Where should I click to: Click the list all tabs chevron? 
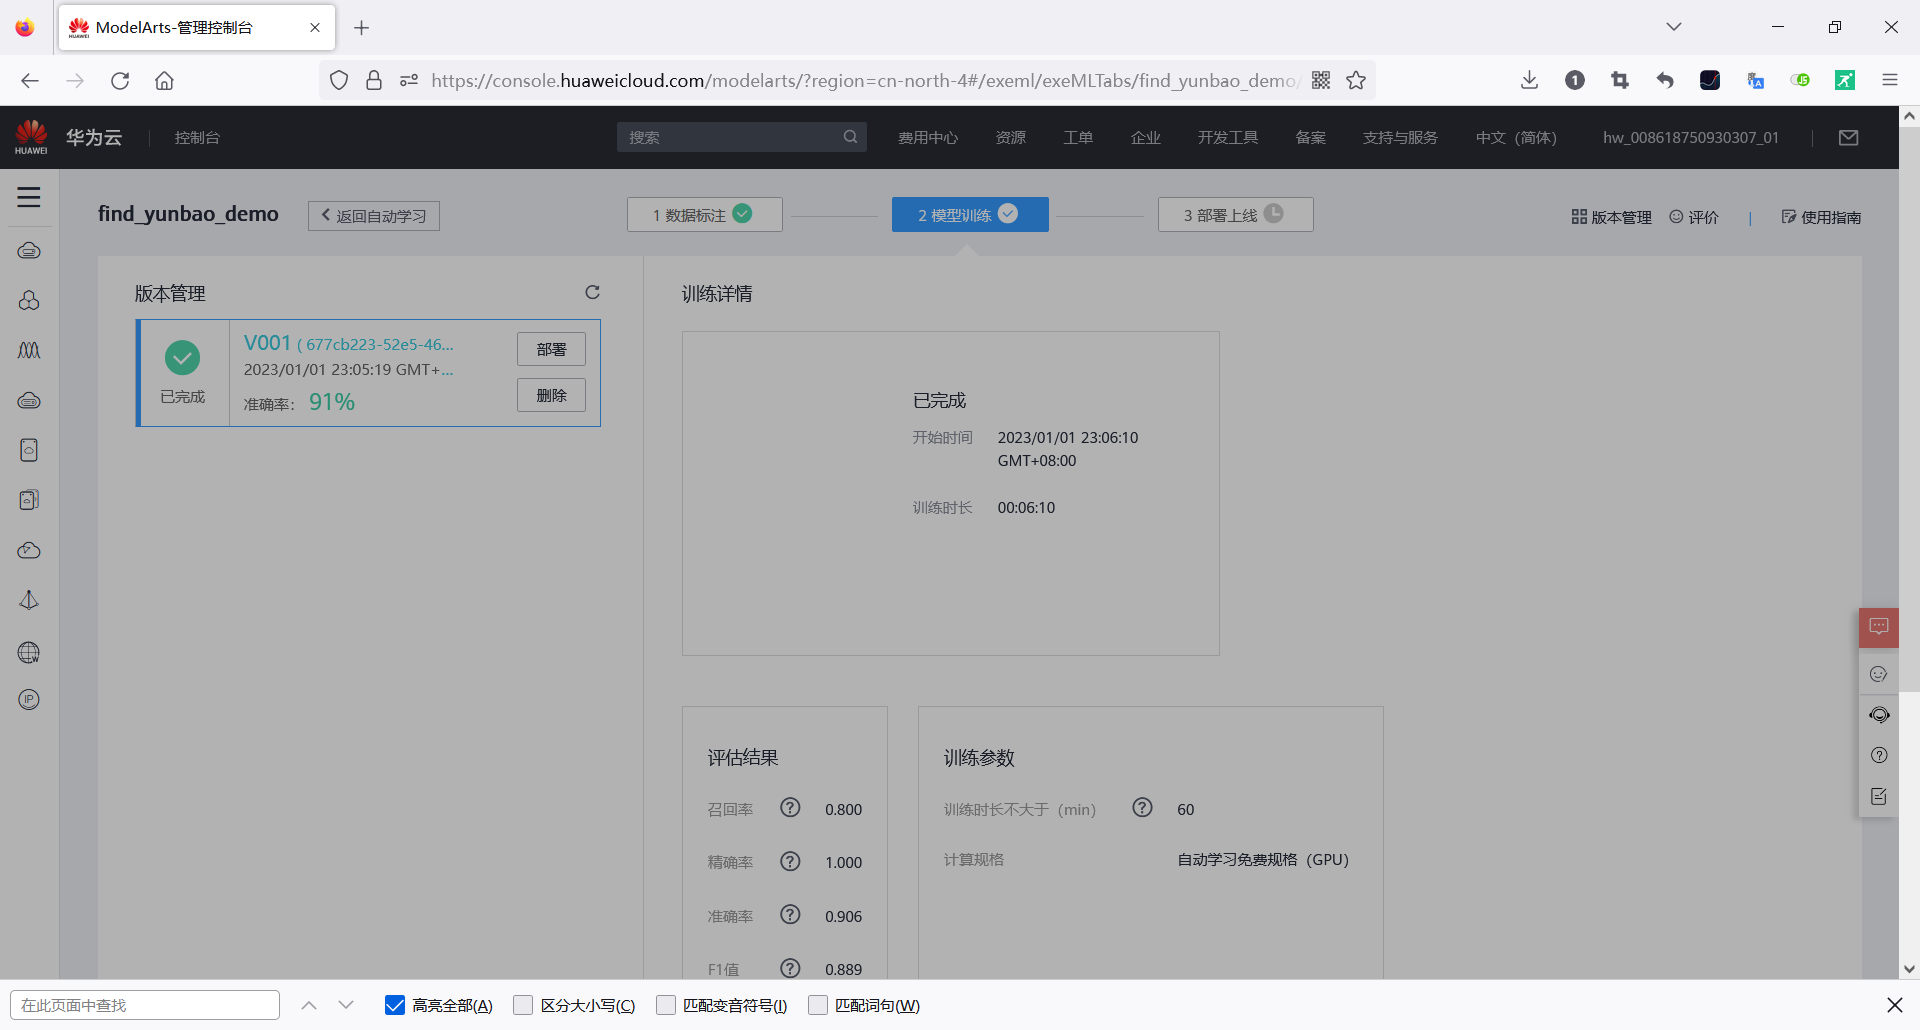1674,27
